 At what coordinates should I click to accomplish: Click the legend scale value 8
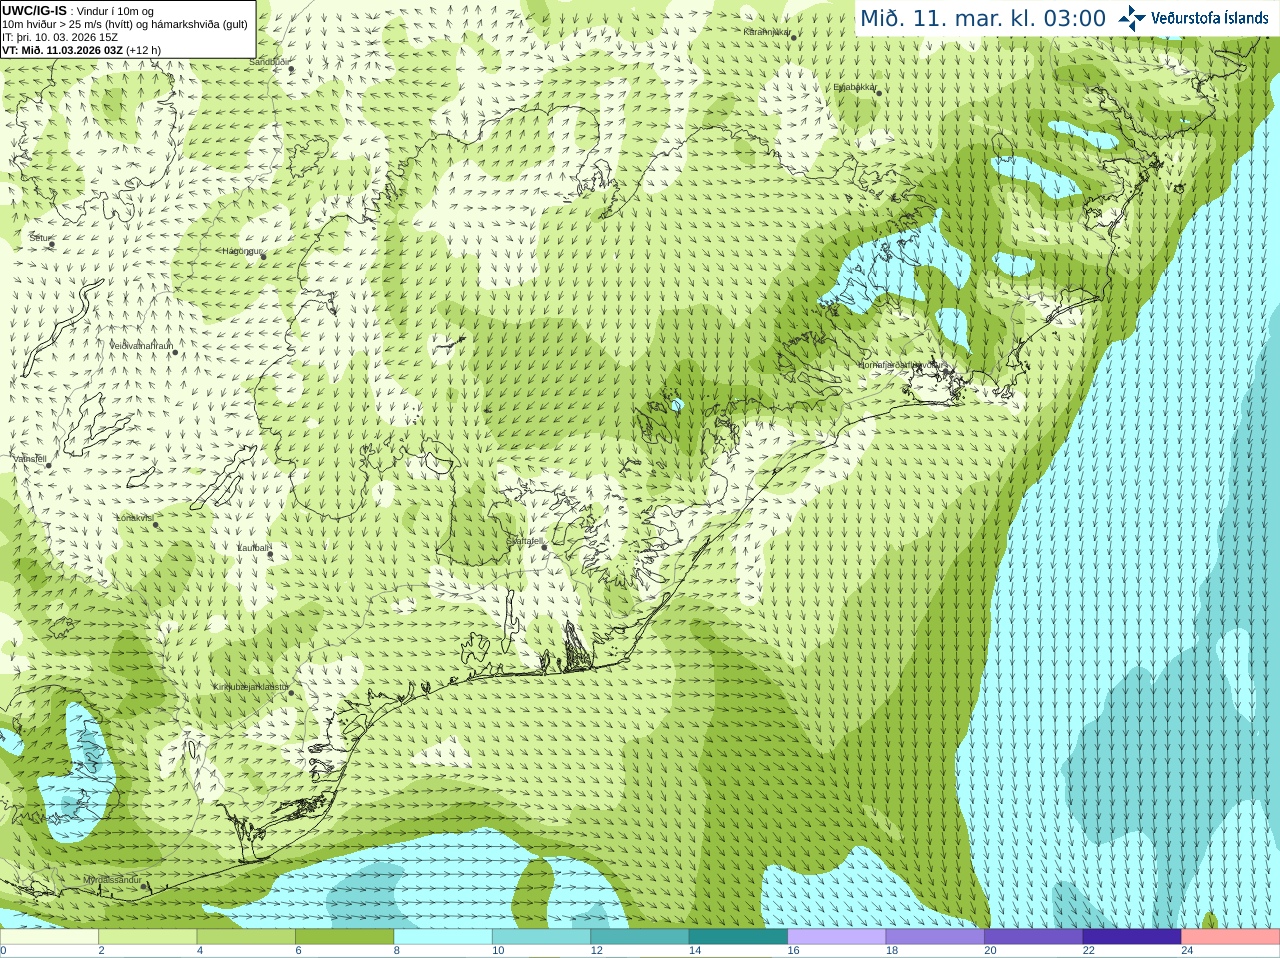[x=397, y=951]
